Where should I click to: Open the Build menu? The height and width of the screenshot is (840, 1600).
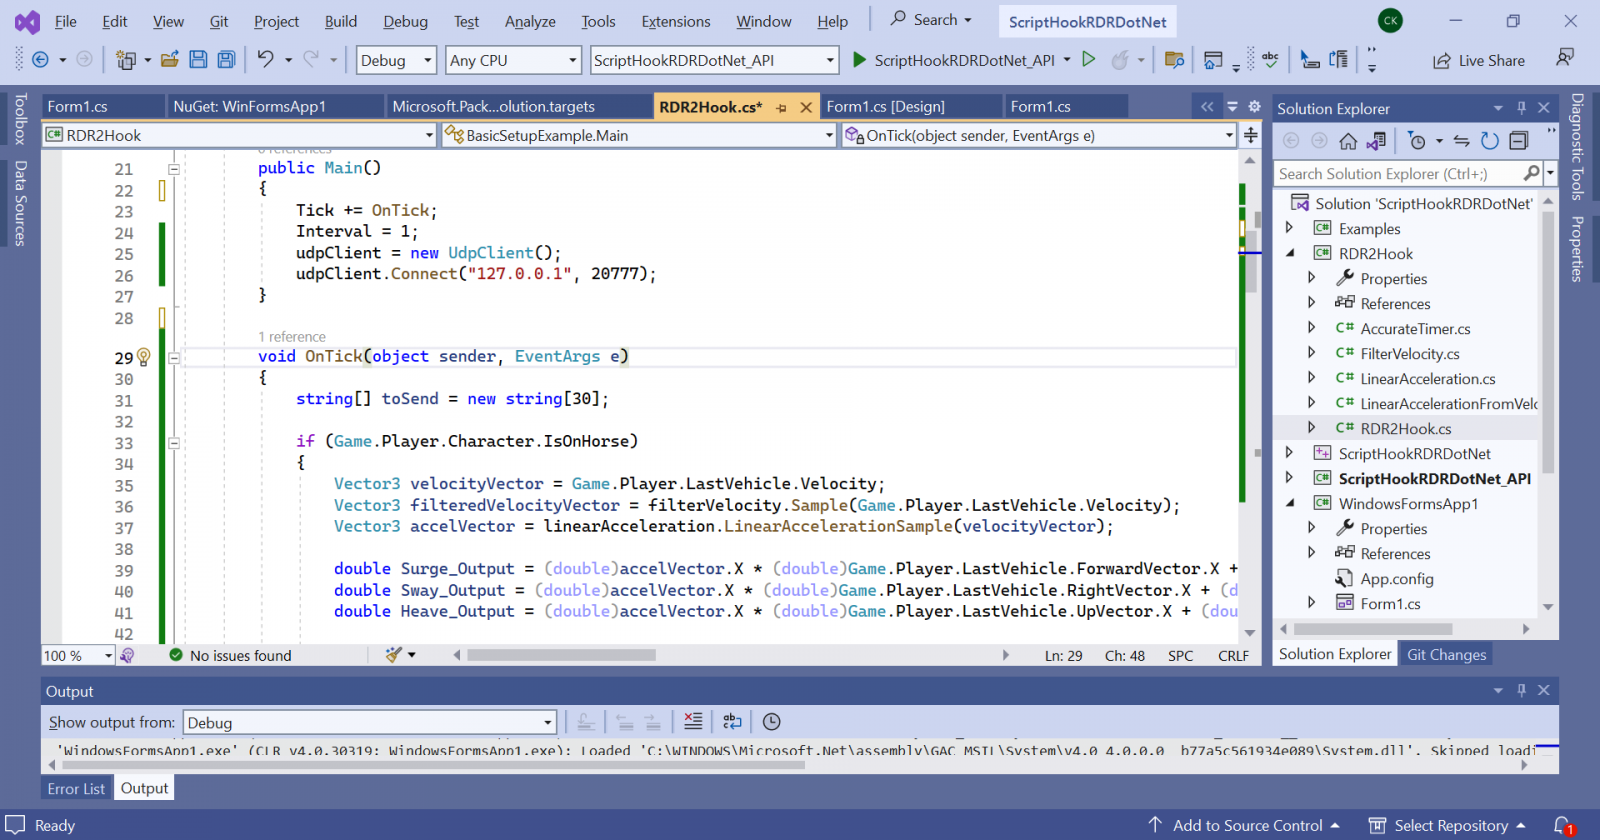pos(340,21)
